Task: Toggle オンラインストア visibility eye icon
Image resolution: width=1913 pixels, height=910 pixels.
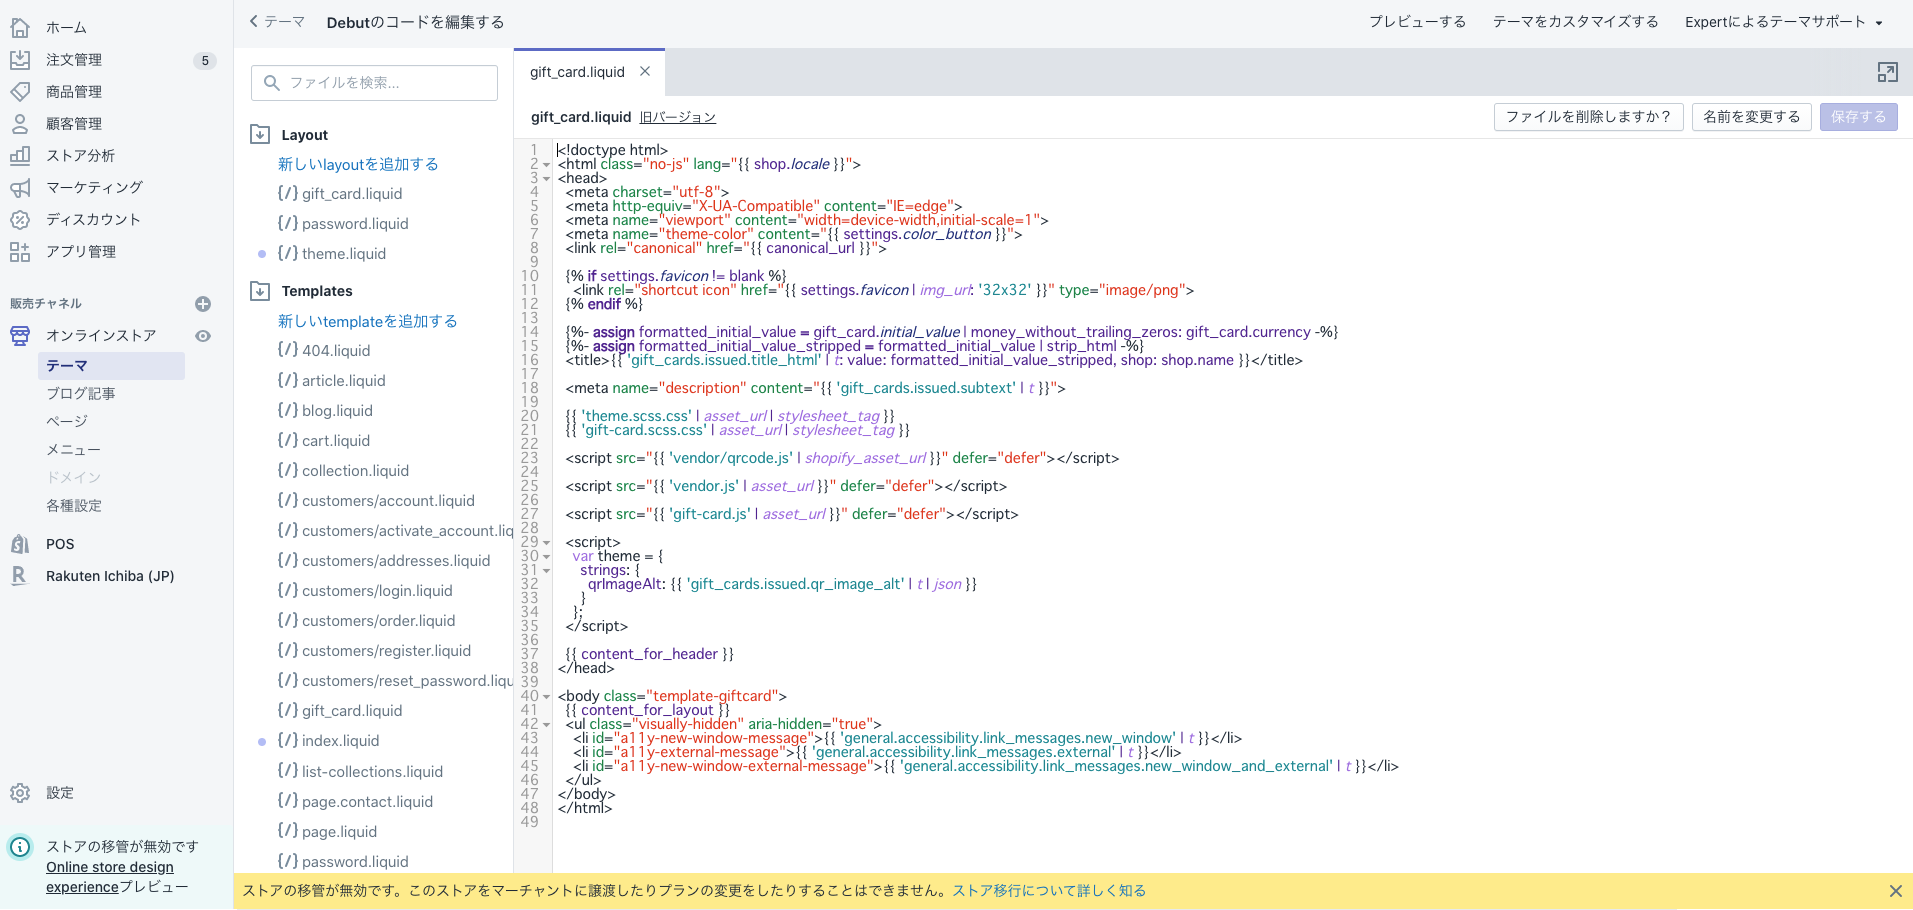Action: coord(203,336)
